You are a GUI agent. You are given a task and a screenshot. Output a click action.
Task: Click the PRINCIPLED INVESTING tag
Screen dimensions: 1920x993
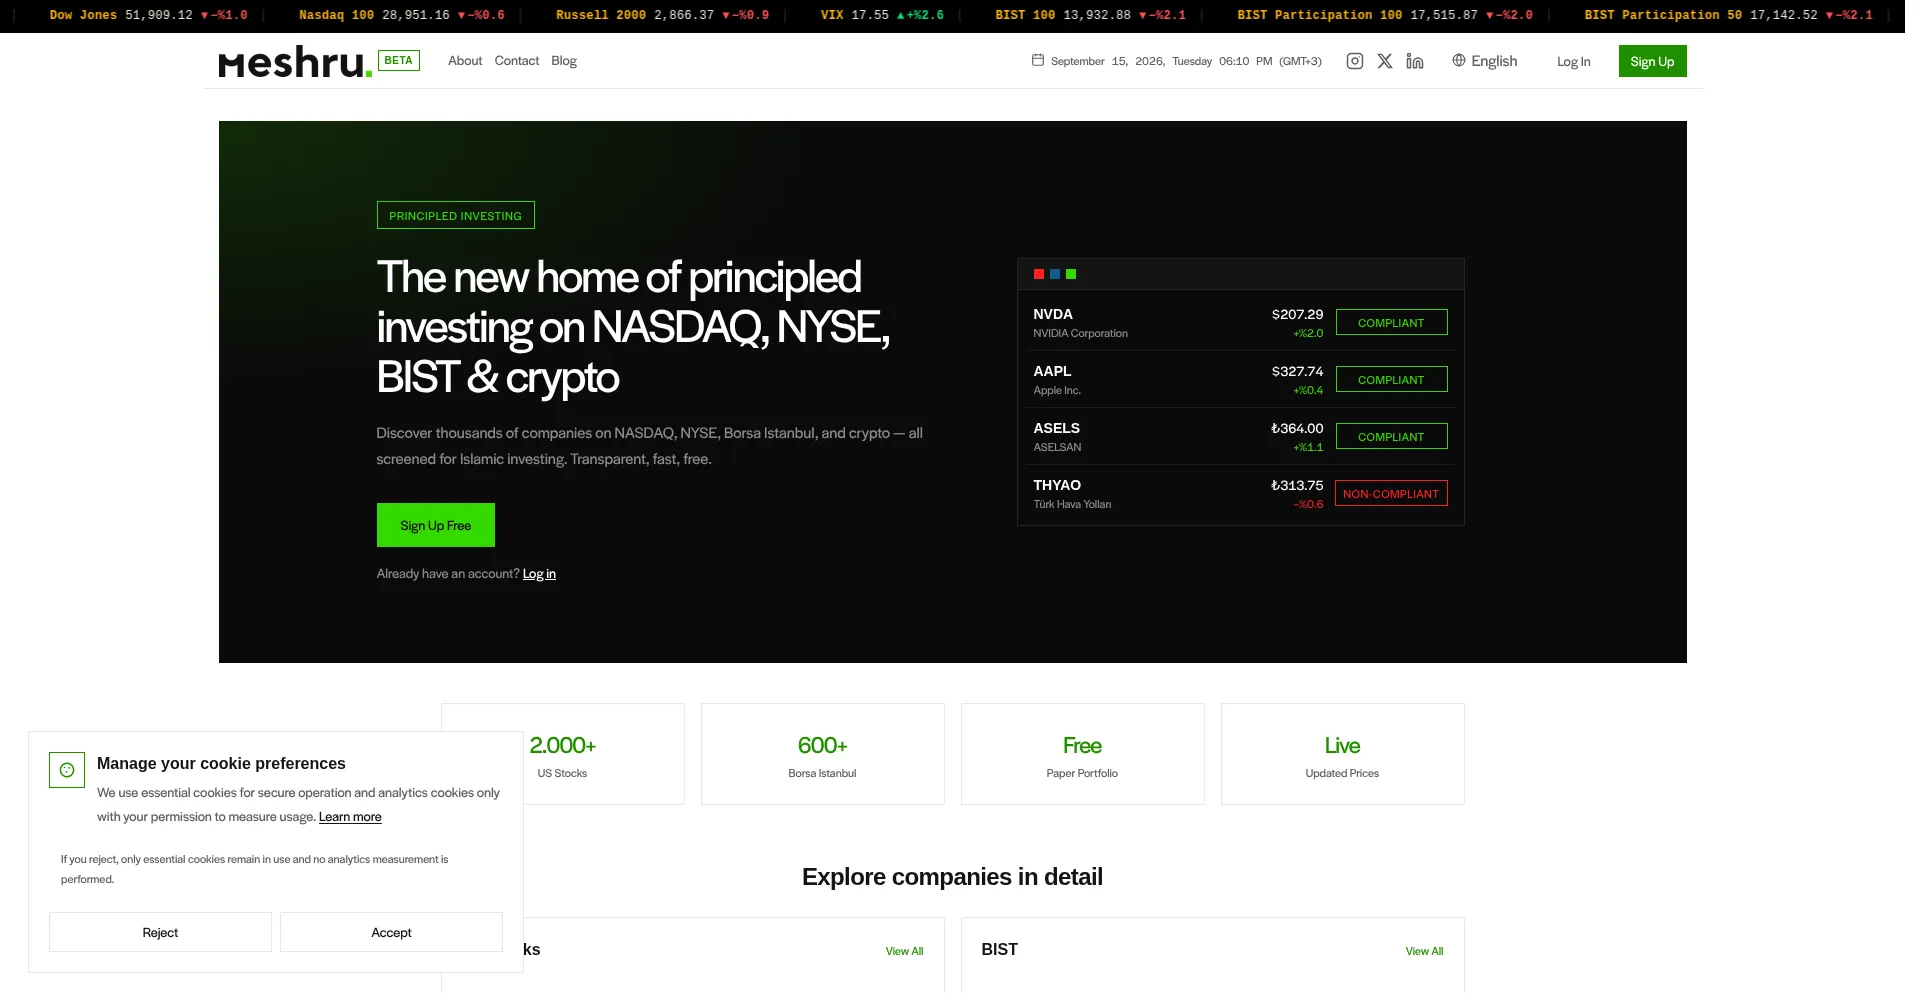click(455, 215)
